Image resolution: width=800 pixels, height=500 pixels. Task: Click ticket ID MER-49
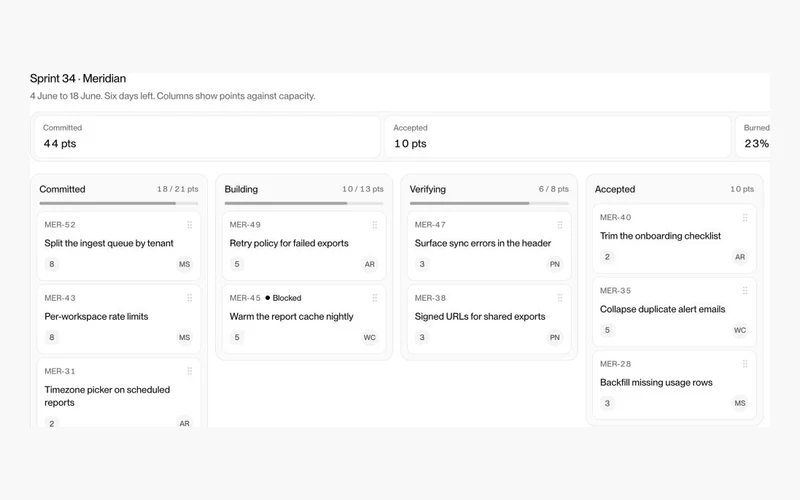(245, 224)
